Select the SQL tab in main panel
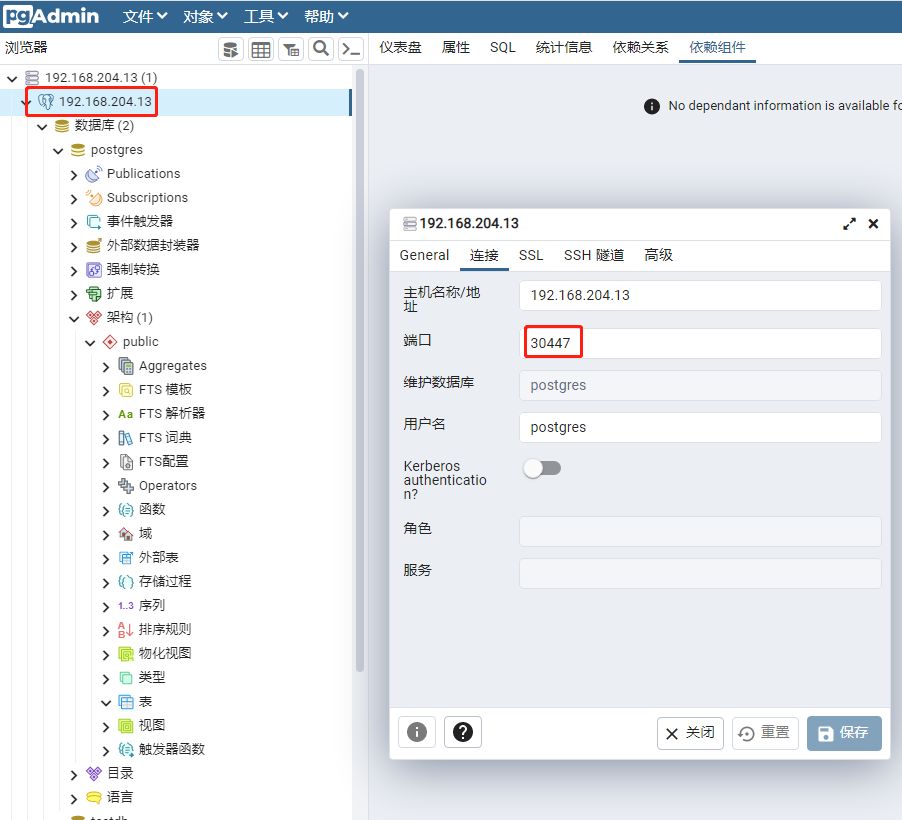Viewport: 902px width, 820px height. tap(503, 47)
